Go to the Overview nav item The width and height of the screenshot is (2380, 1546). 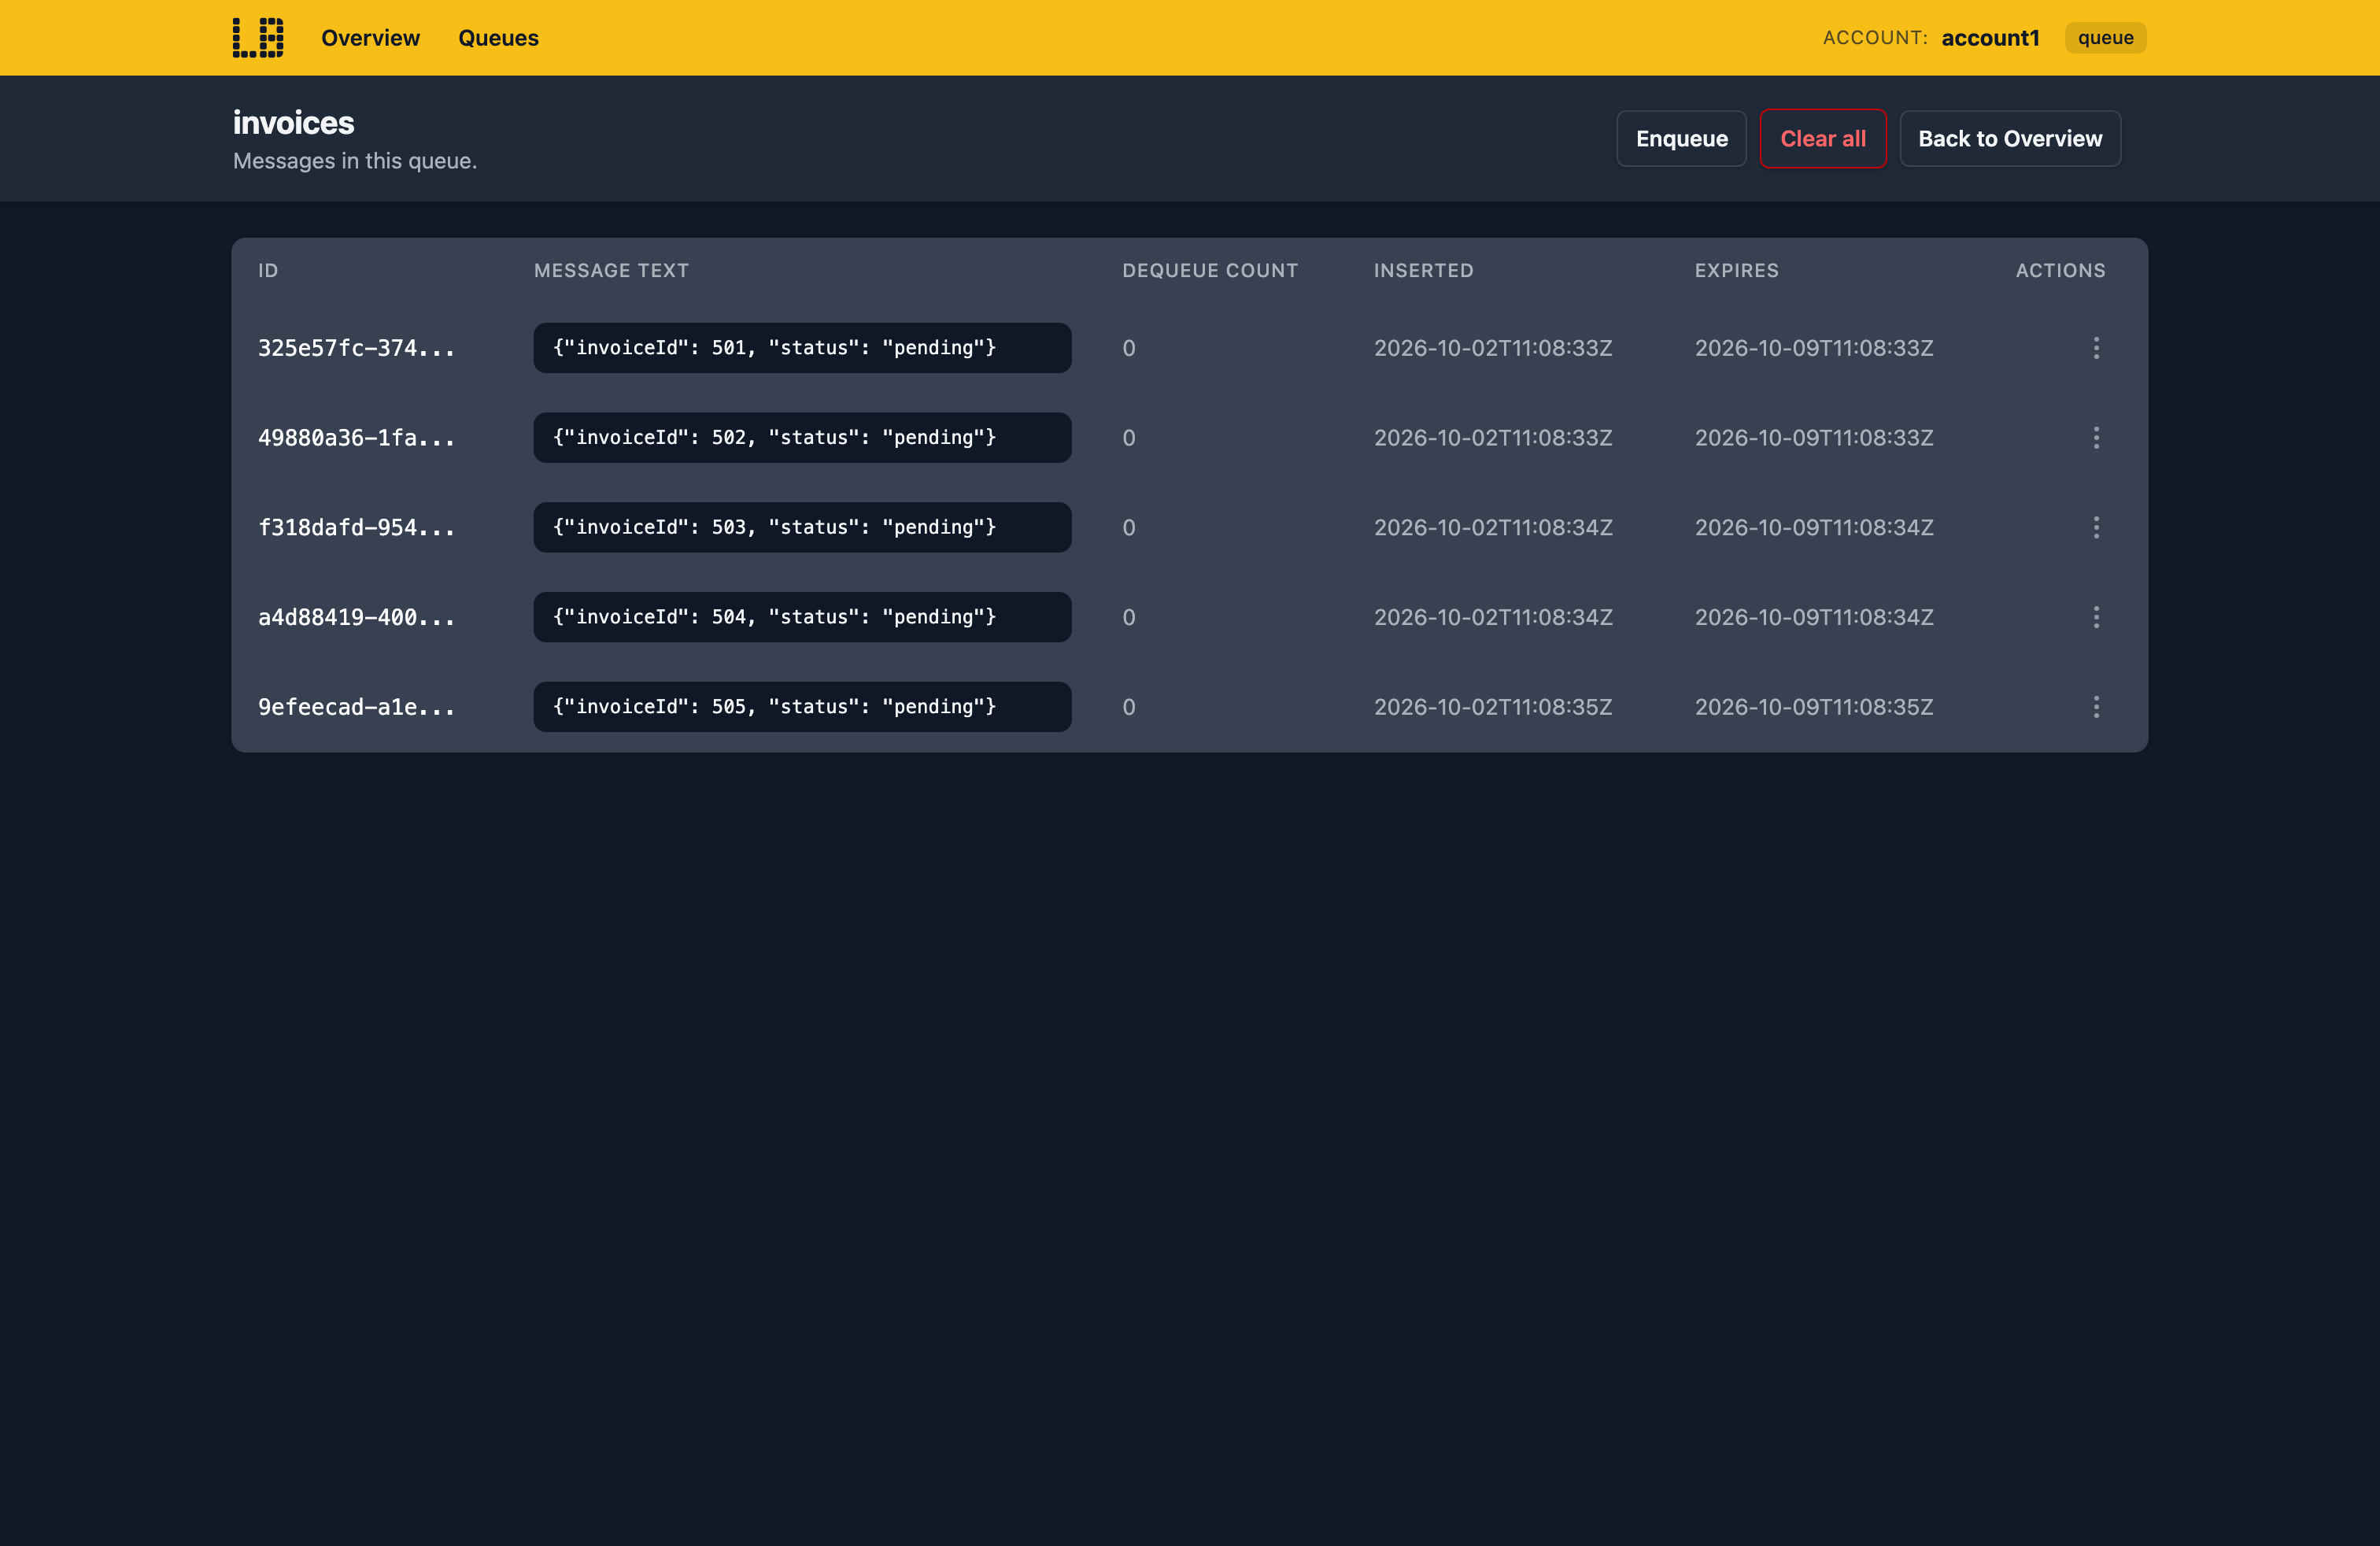[370, 38]
